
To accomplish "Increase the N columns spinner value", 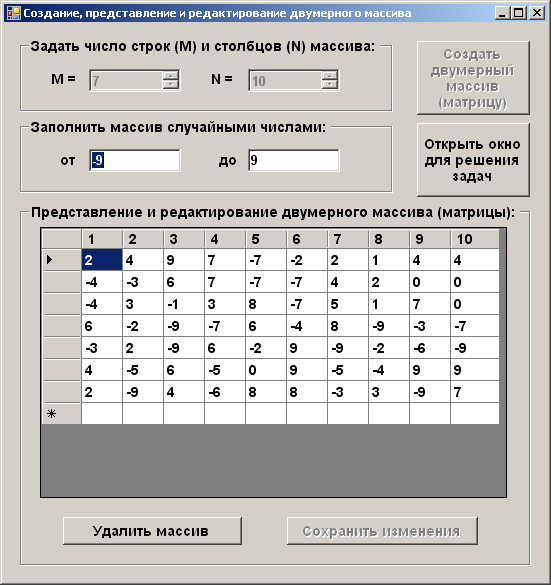I will pos(329,75).
